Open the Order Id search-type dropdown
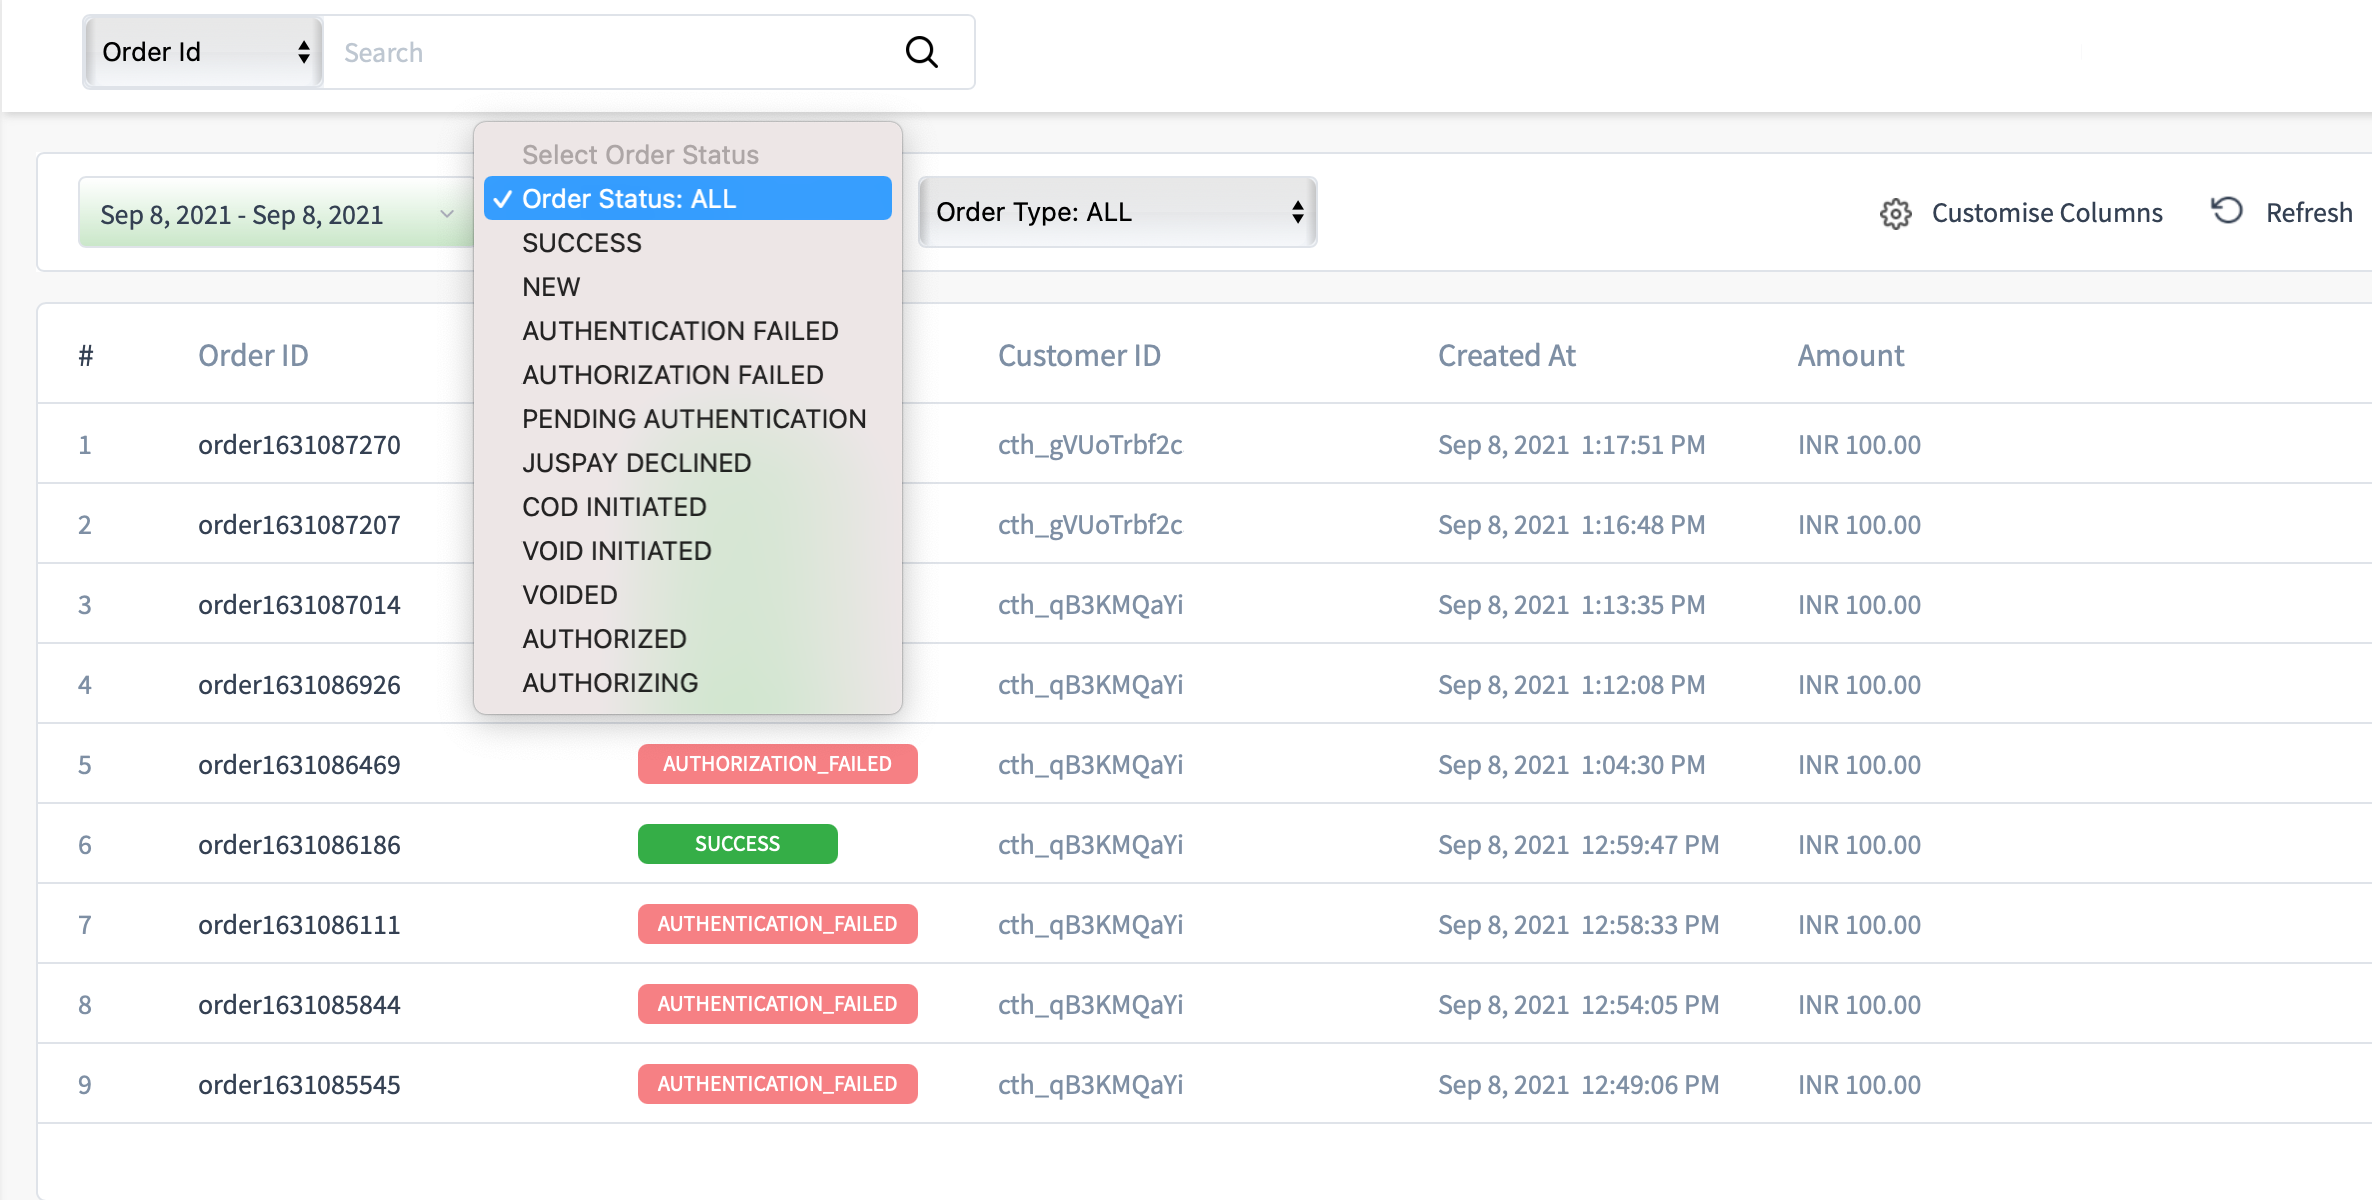Screen dimensions: 2372x1200 point(203,52)
